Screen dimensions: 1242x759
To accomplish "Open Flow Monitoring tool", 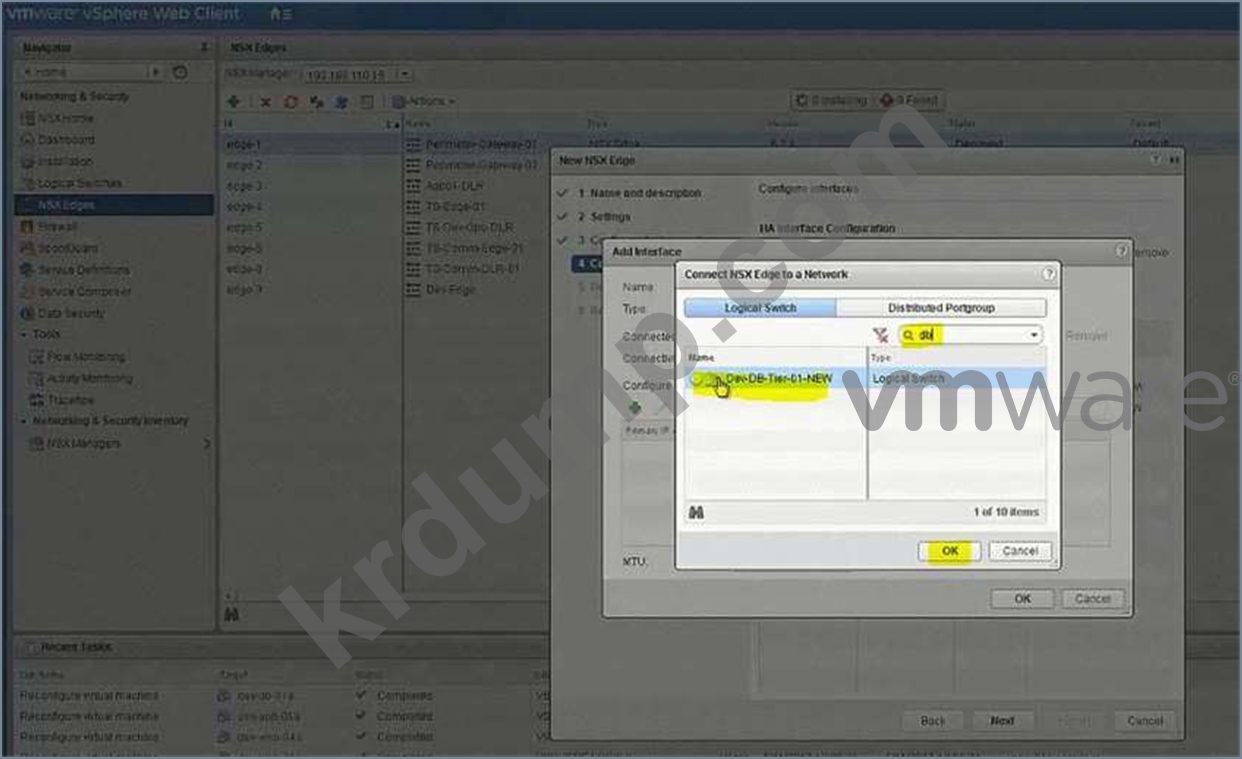I will coord(86,357).
